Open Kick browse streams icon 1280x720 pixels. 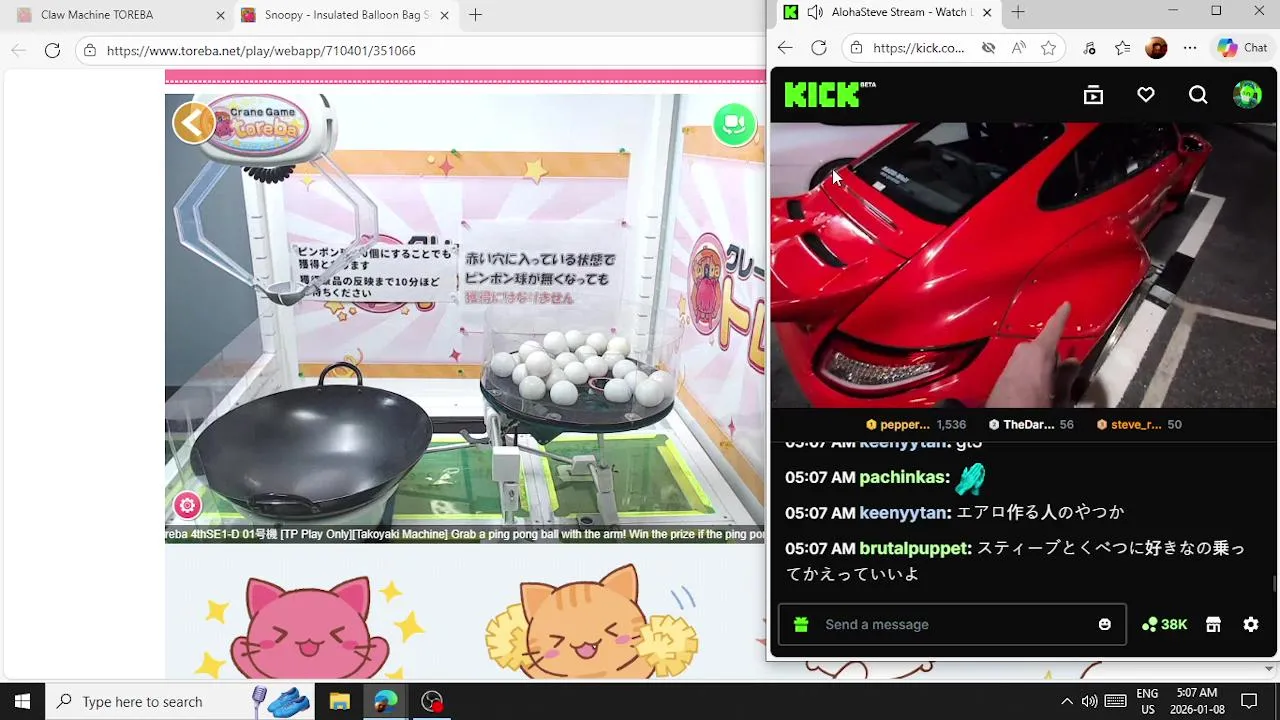[1093, 95]
